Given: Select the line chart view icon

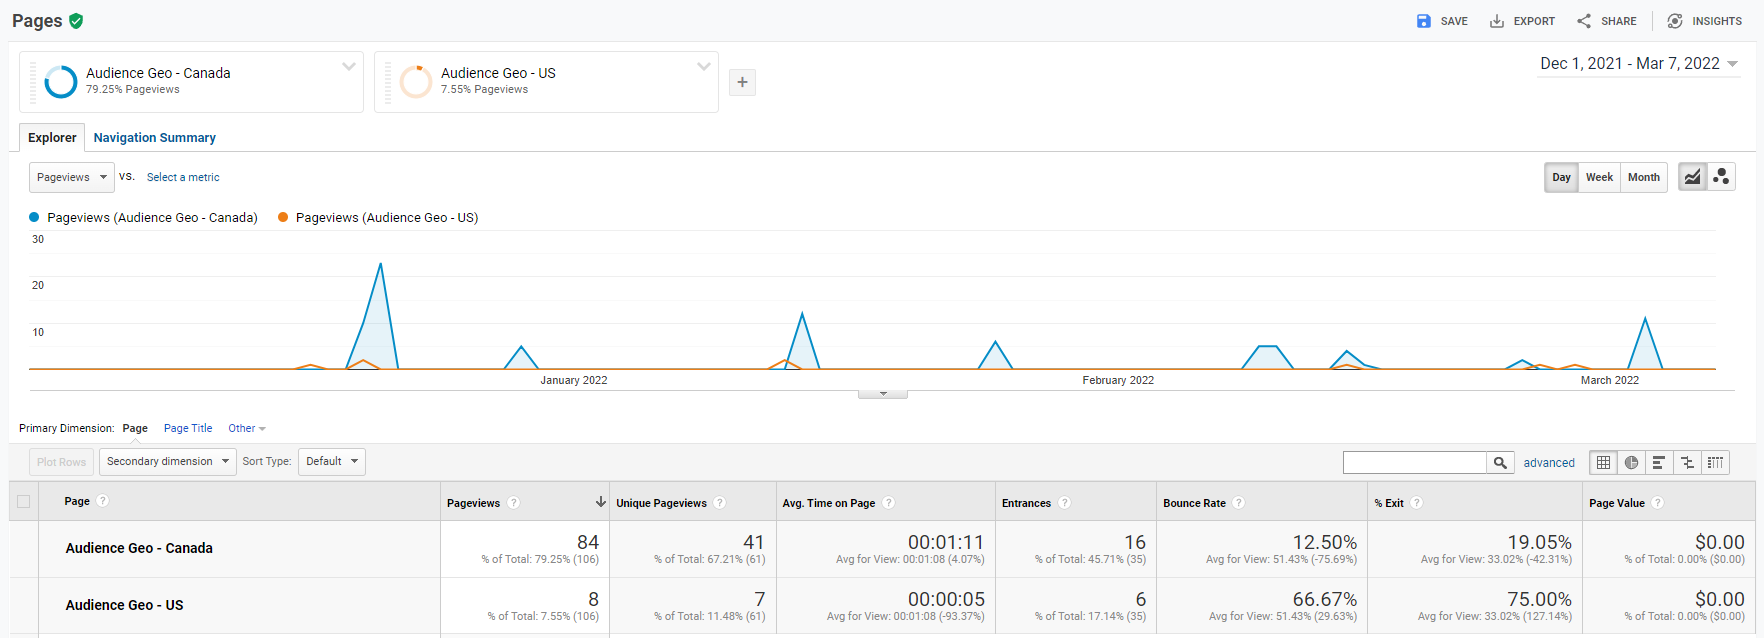Looking at the screenshot, I should pyautogui.click(x=1692, y=177).
